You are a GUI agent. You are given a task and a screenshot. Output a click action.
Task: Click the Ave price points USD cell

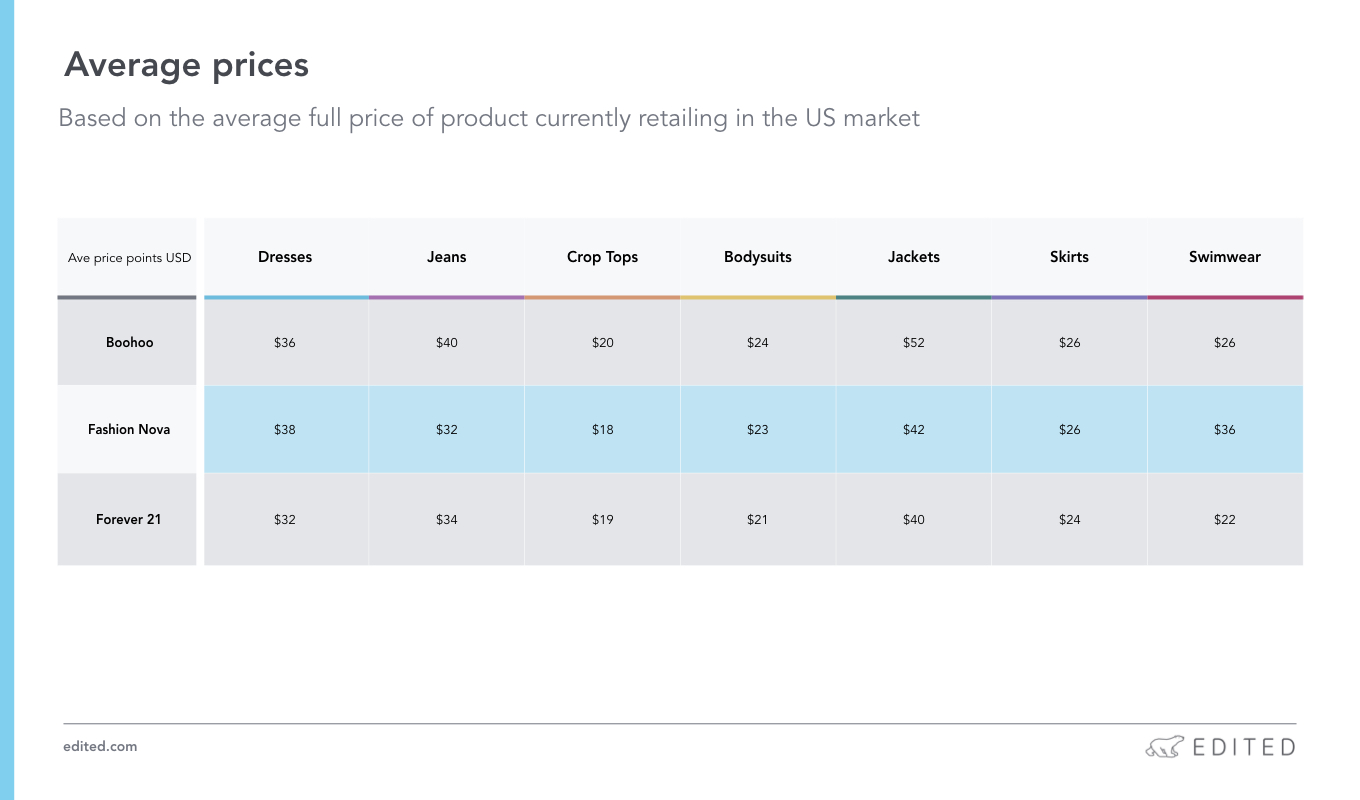pos(127,257)
